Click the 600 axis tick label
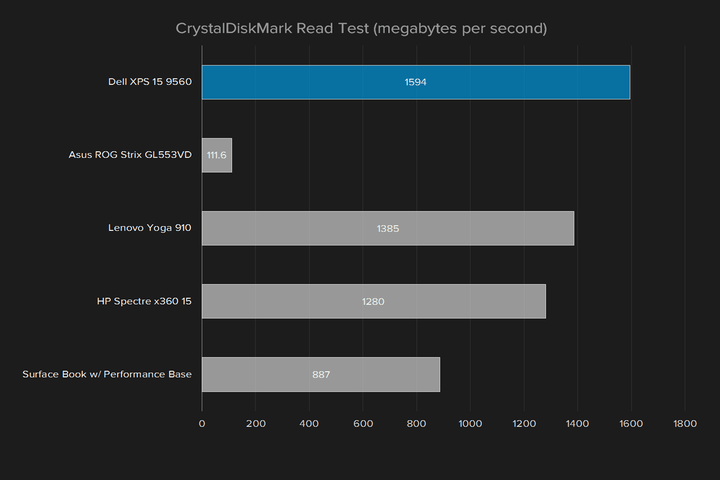720x480 pixels. coord(363,424)
